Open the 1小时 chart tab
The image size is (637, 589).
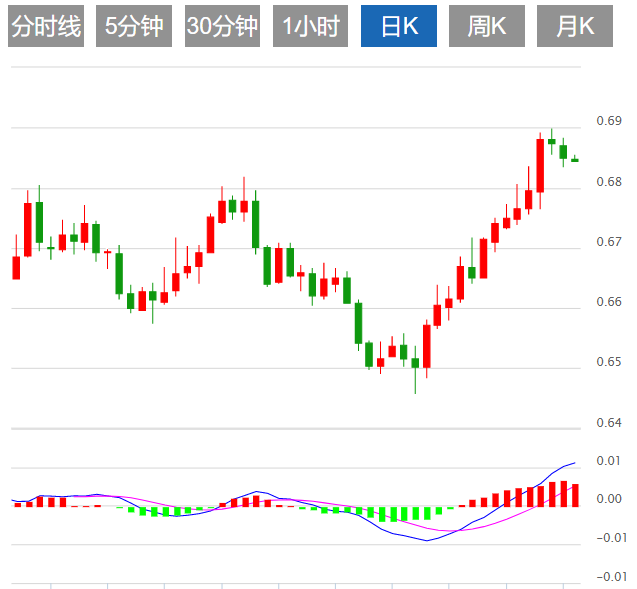(310, 26)
